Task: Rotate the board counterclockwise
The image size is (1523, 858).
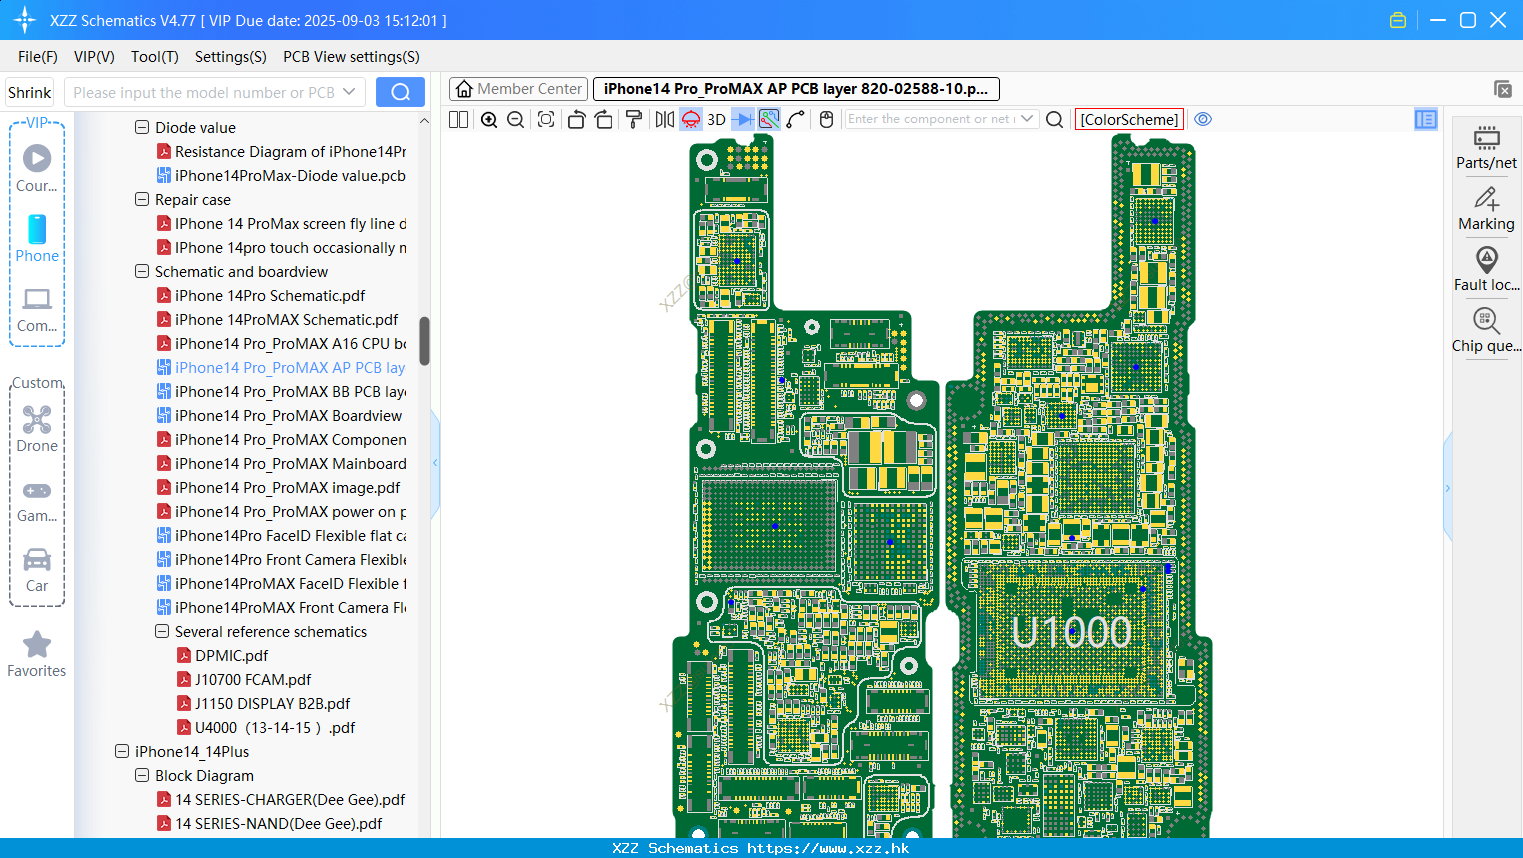Action: pos(576,119)
